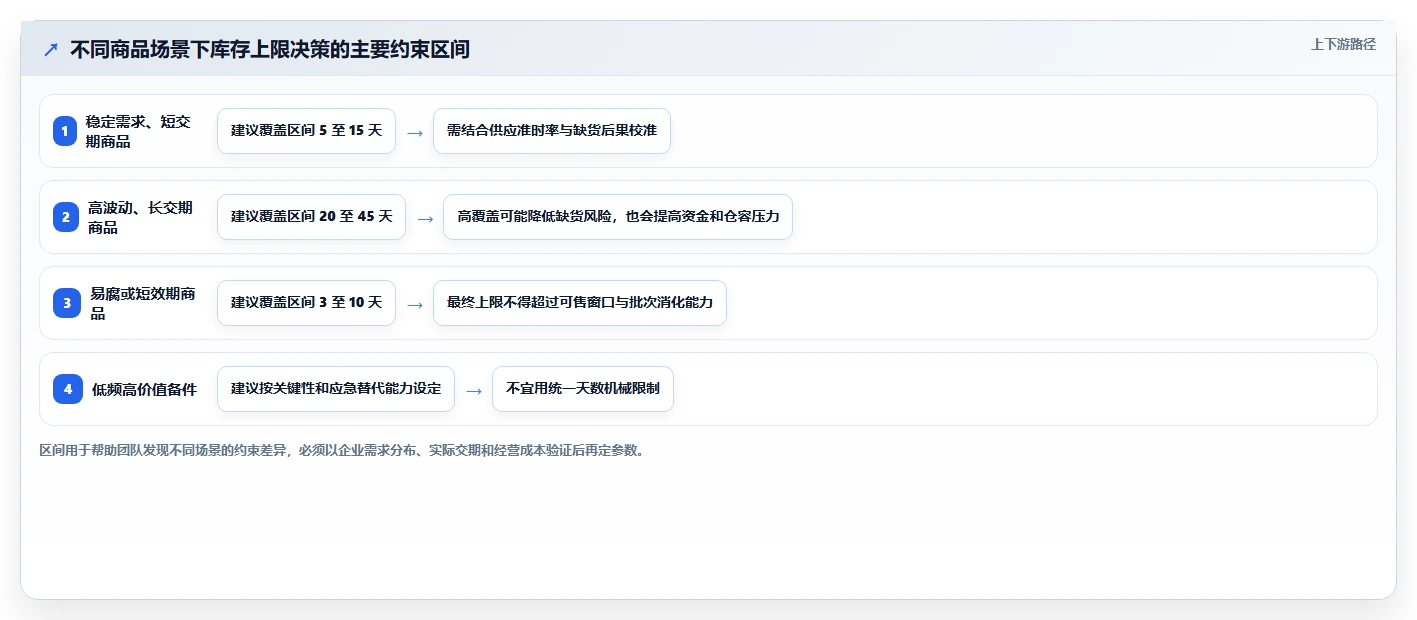This screenshot has width=1417, height=620.
Task: Click the arrow after 5 至 15 天
Action: point(414,132)
